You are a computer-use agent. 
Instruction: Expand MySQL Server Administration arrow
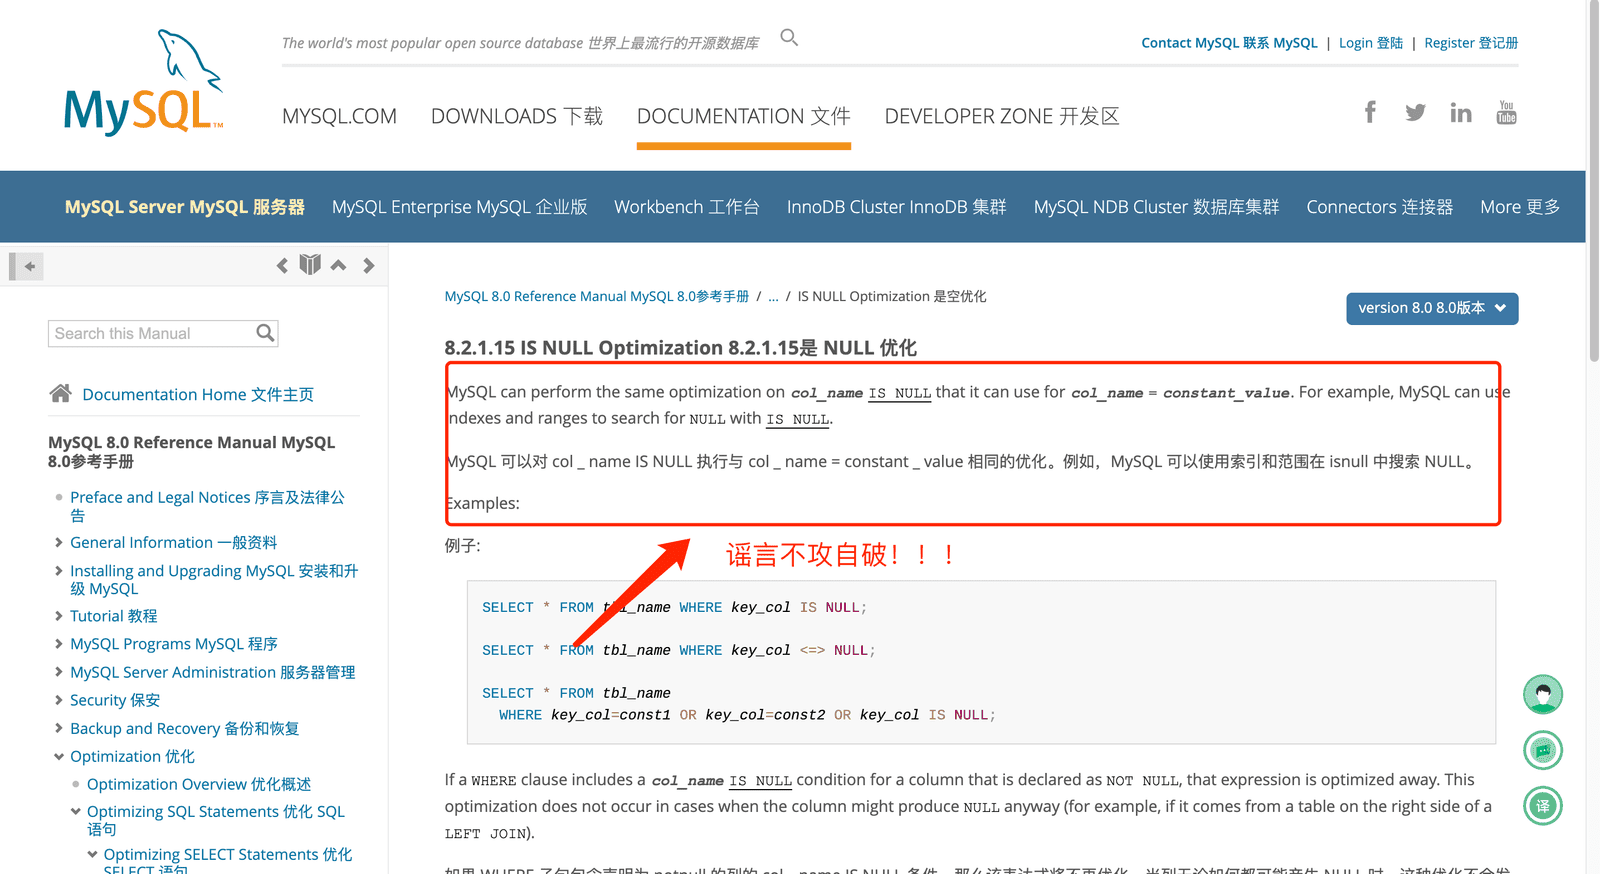click(x=59, y=672)
